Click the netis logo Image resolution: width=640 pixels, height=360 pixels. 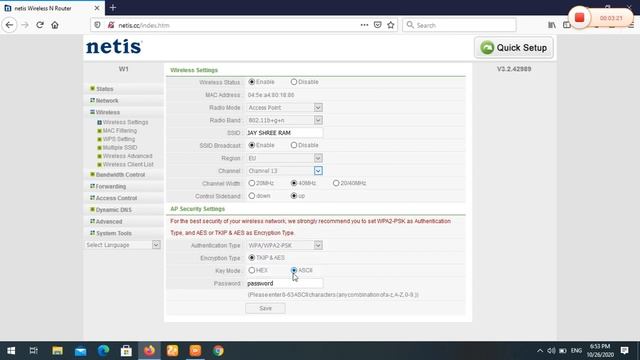click(x=114, y=47)
